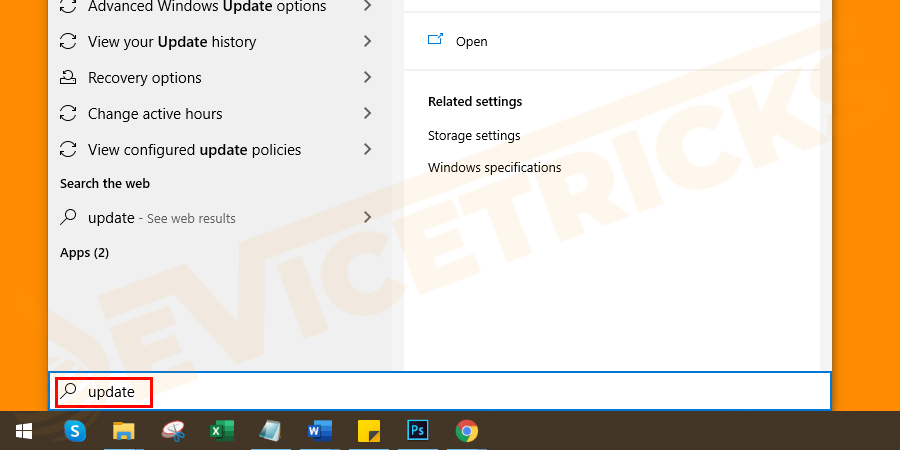
Task: Click Open in the preview pane
Action: coord(471,41)
